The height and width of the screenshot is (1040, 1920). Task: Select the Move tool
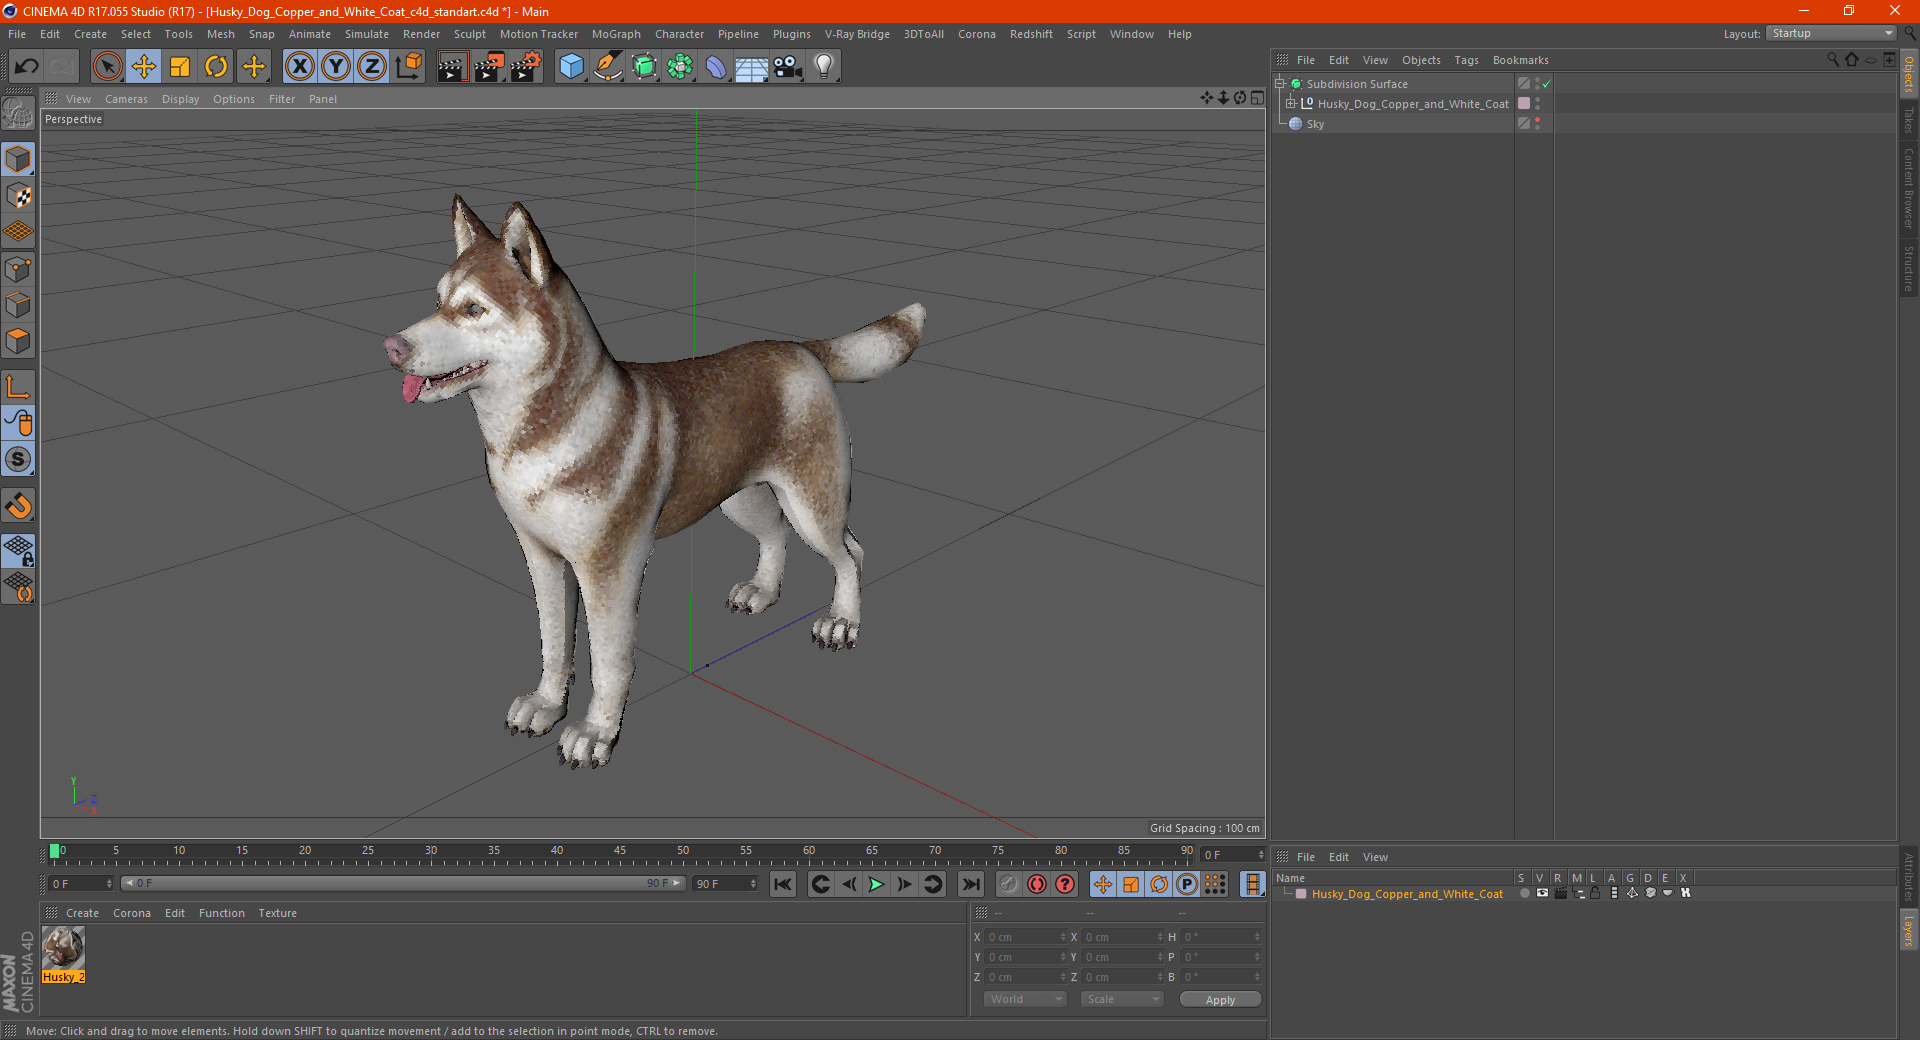pos(144,67)
